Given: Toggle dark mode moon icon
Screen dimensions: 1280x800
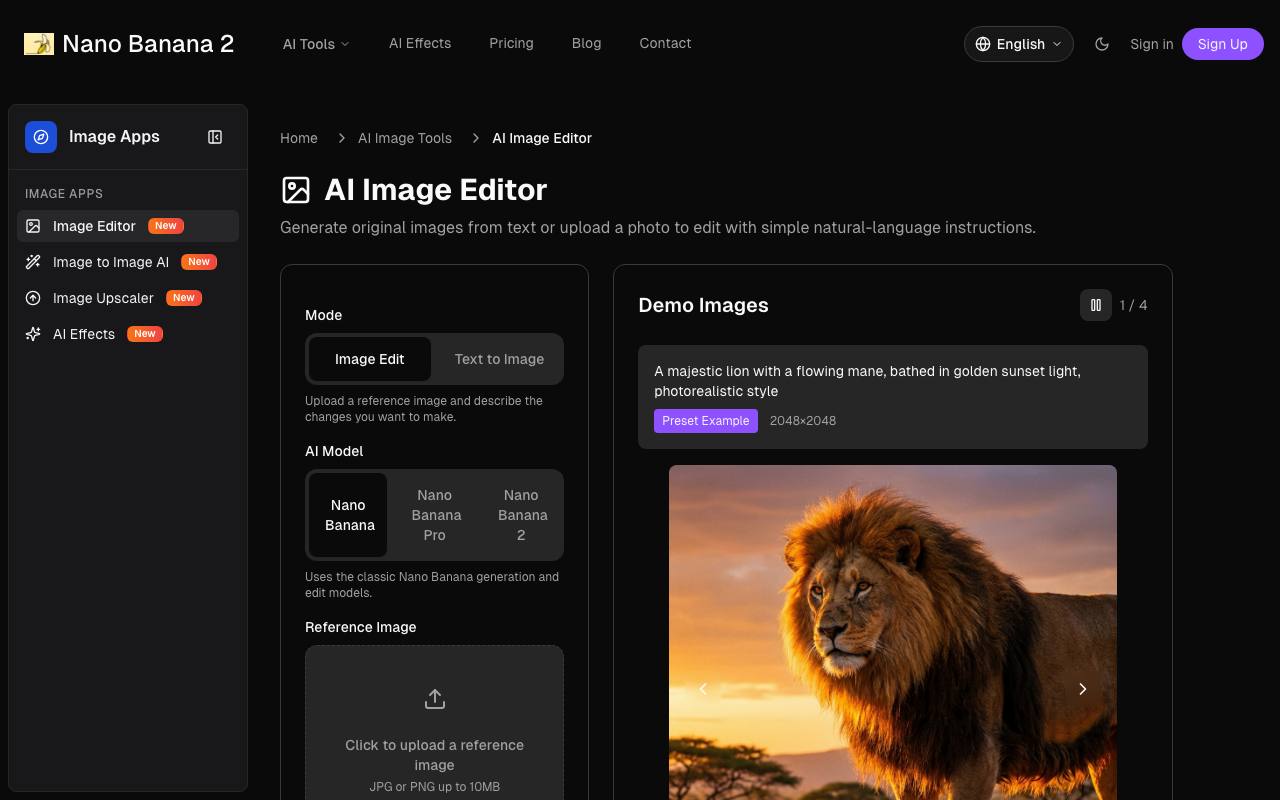Looking at the screenshot, I should [1102, 44].
